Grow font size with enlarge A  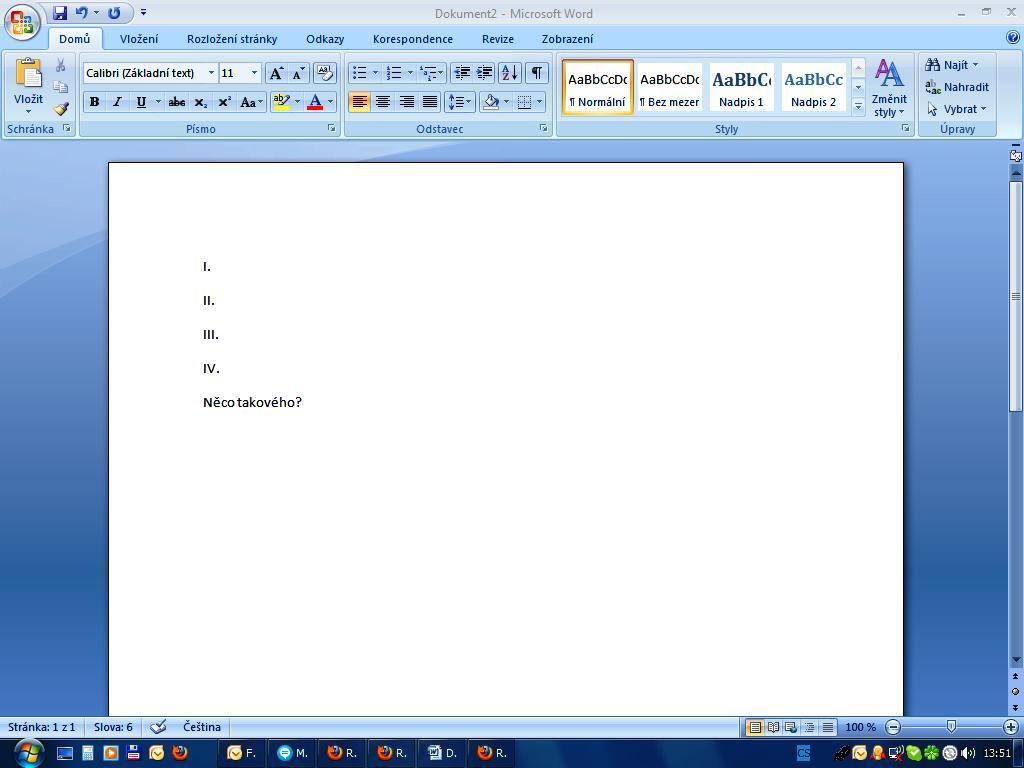click(276, 73)
